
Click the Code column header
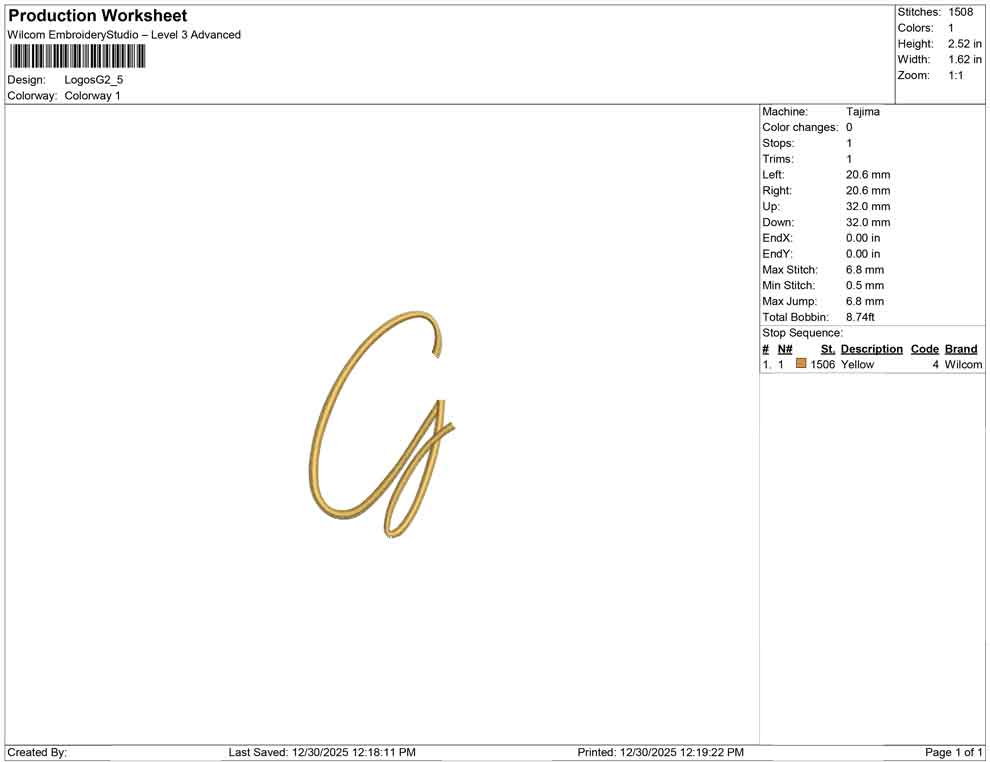925,348
